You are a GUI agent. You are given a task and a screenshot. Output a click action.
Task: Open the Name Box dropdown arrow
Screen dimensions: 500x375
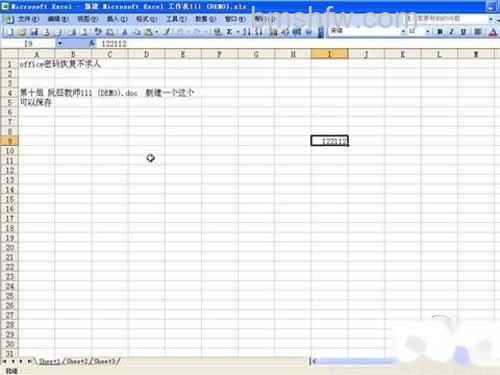pyautogui.click(x=60, y=44)
